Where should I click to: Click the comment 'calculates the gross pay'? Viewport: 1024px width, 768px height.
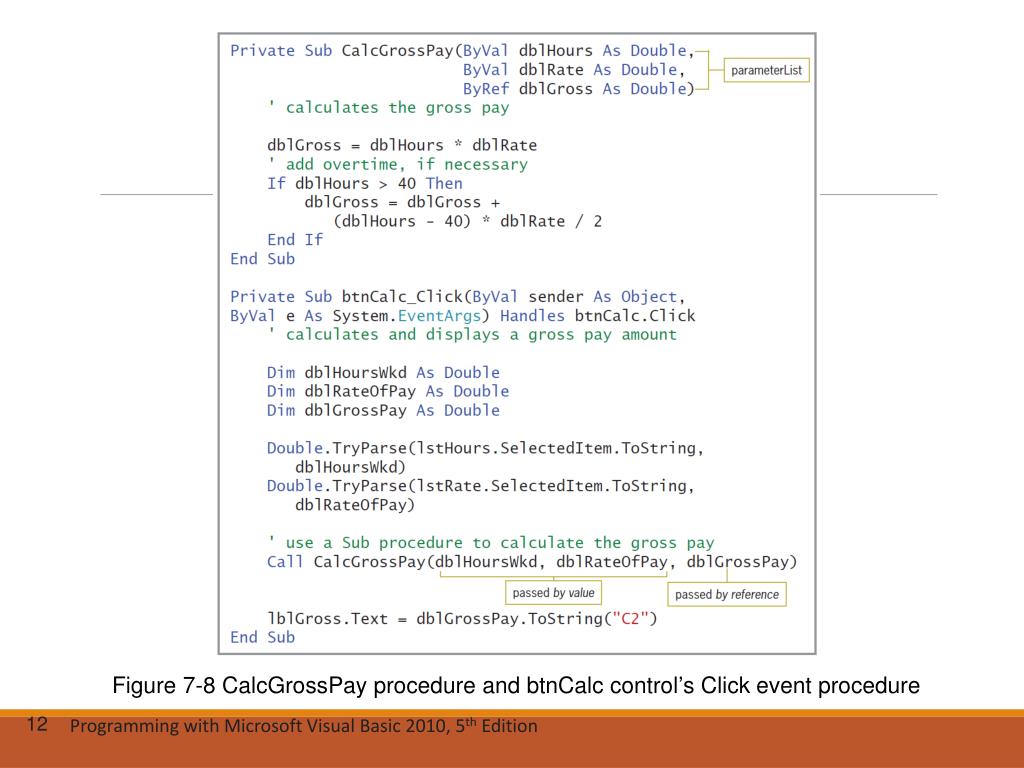388,108
